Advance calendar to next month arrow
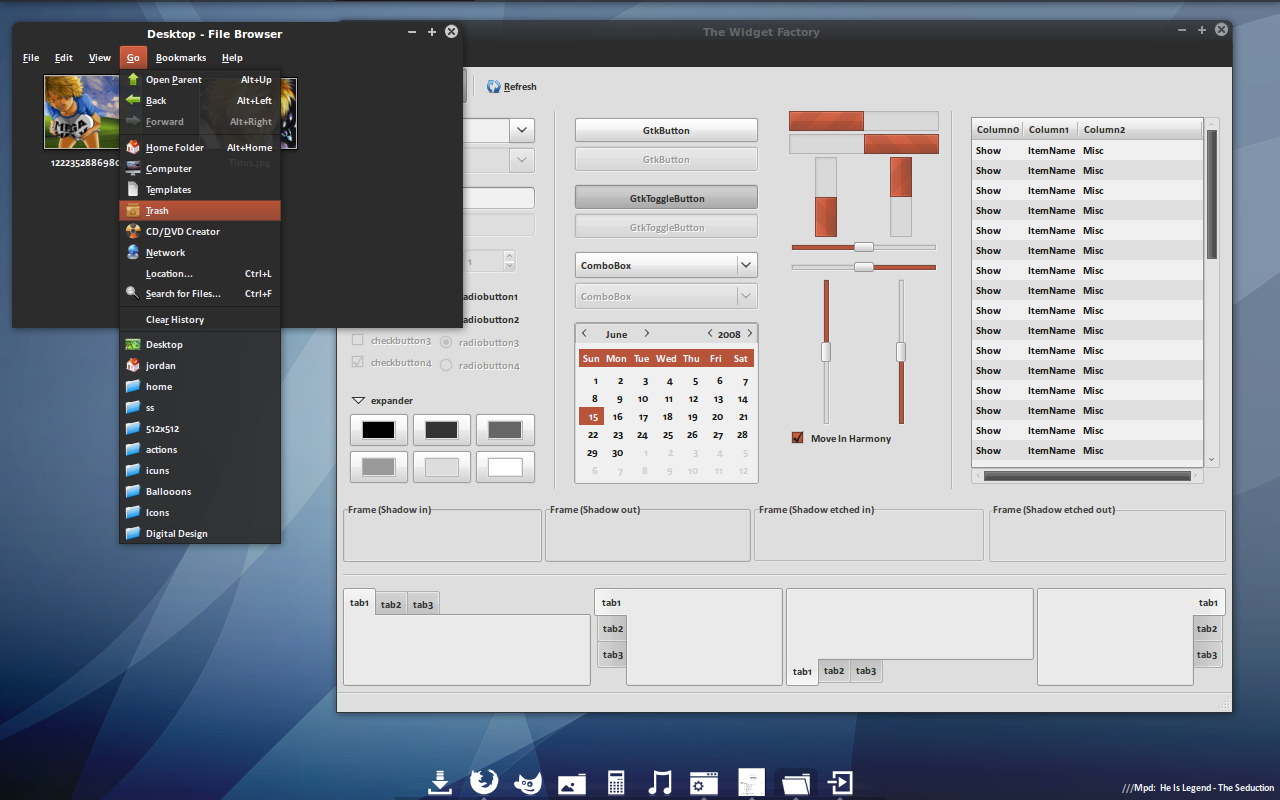This screenshot has height=800, width=1280. click(x=647, y=334)
